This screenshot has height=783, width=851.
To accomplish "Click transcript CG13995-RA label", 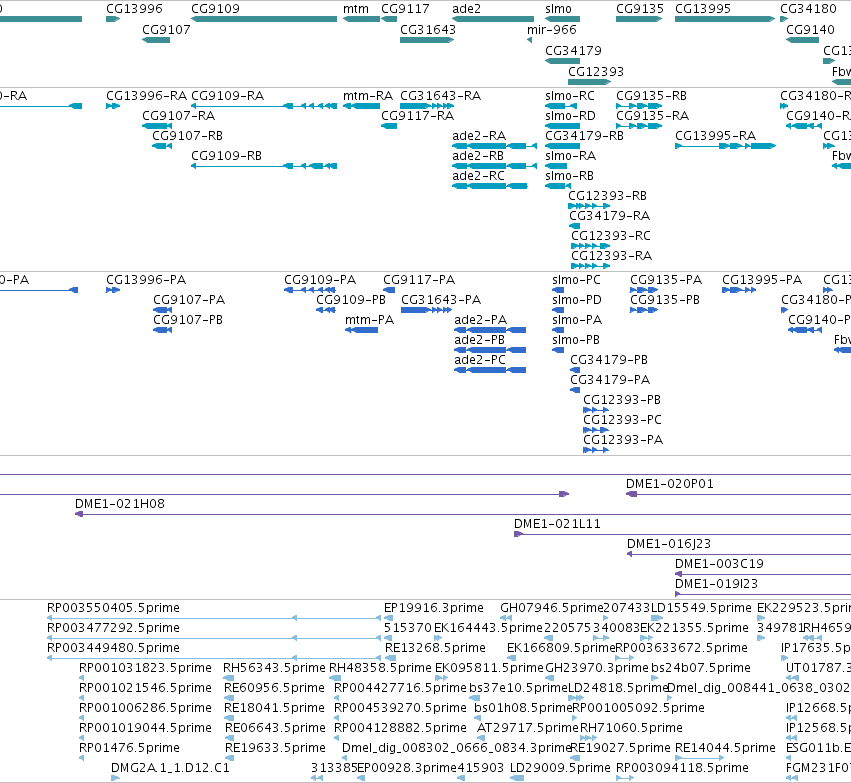I will pos(715,136).
